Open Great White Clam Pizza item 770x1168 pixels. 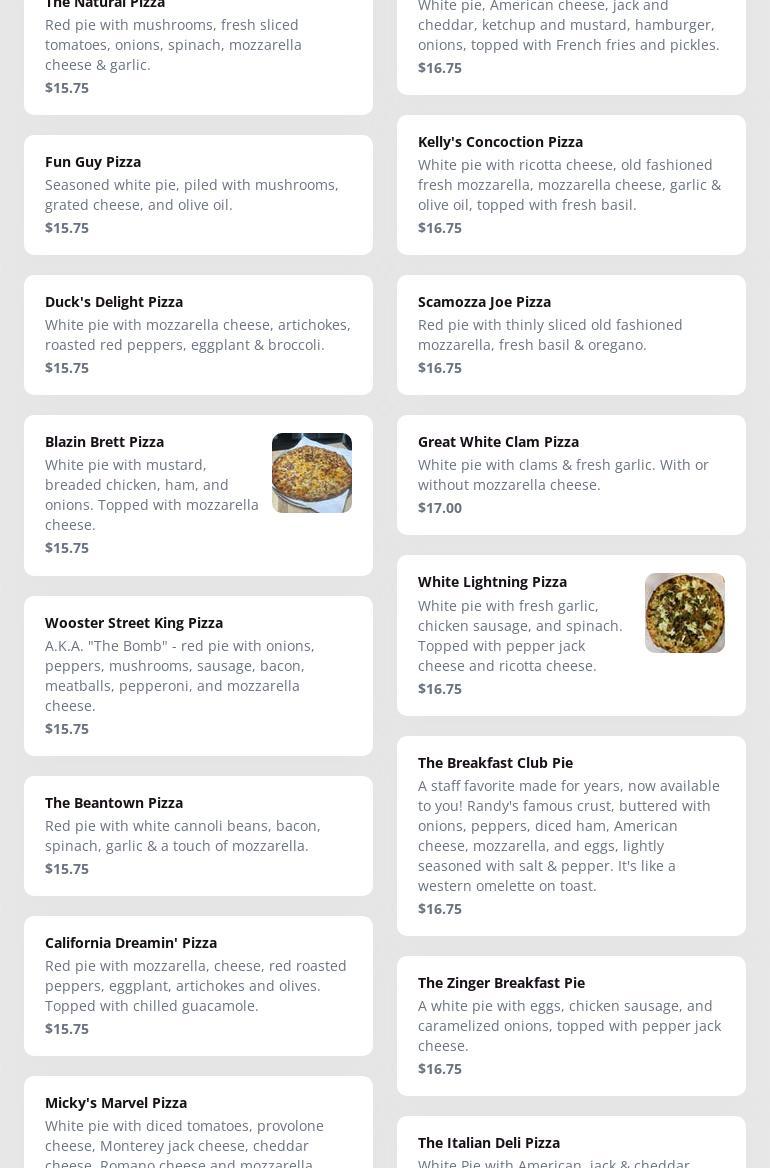571,475
